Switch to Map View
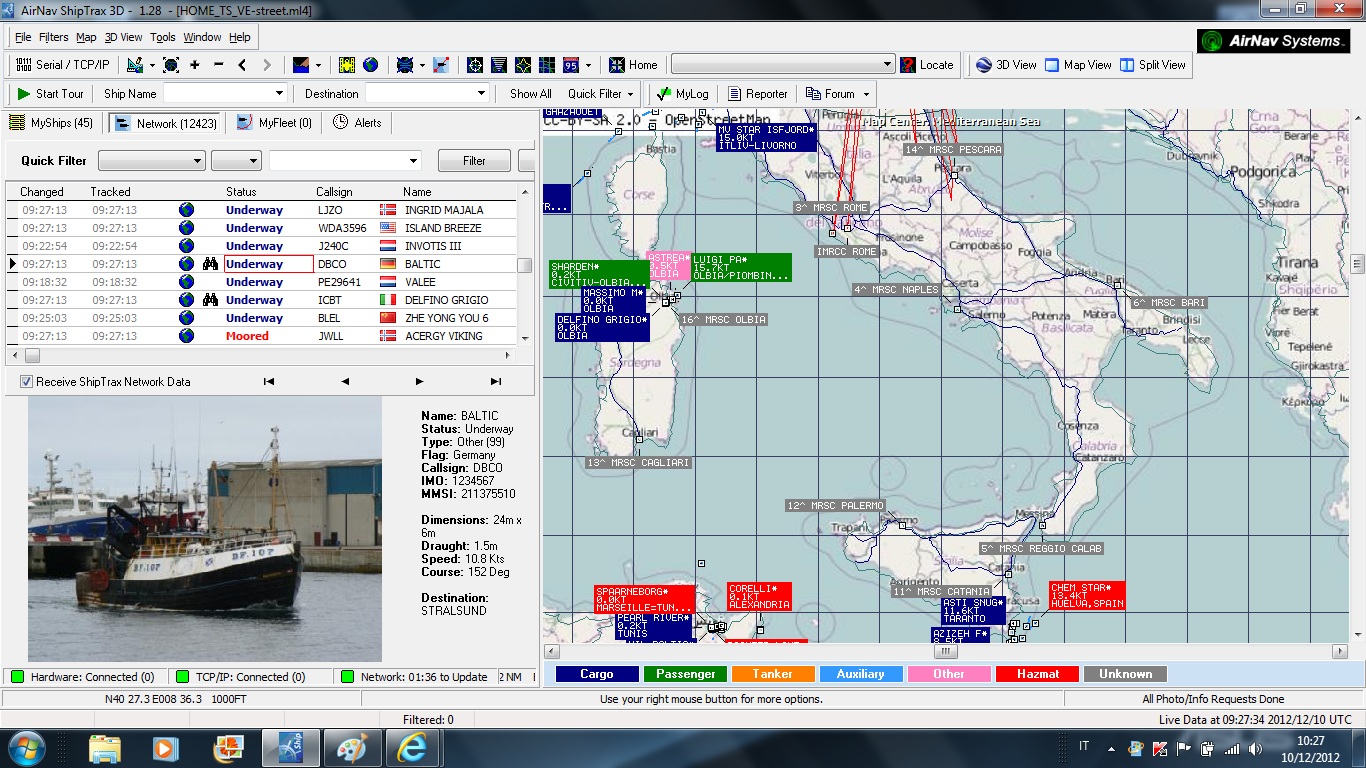This screenshot has width=1366, height=768. click(x=1078, y=65)
